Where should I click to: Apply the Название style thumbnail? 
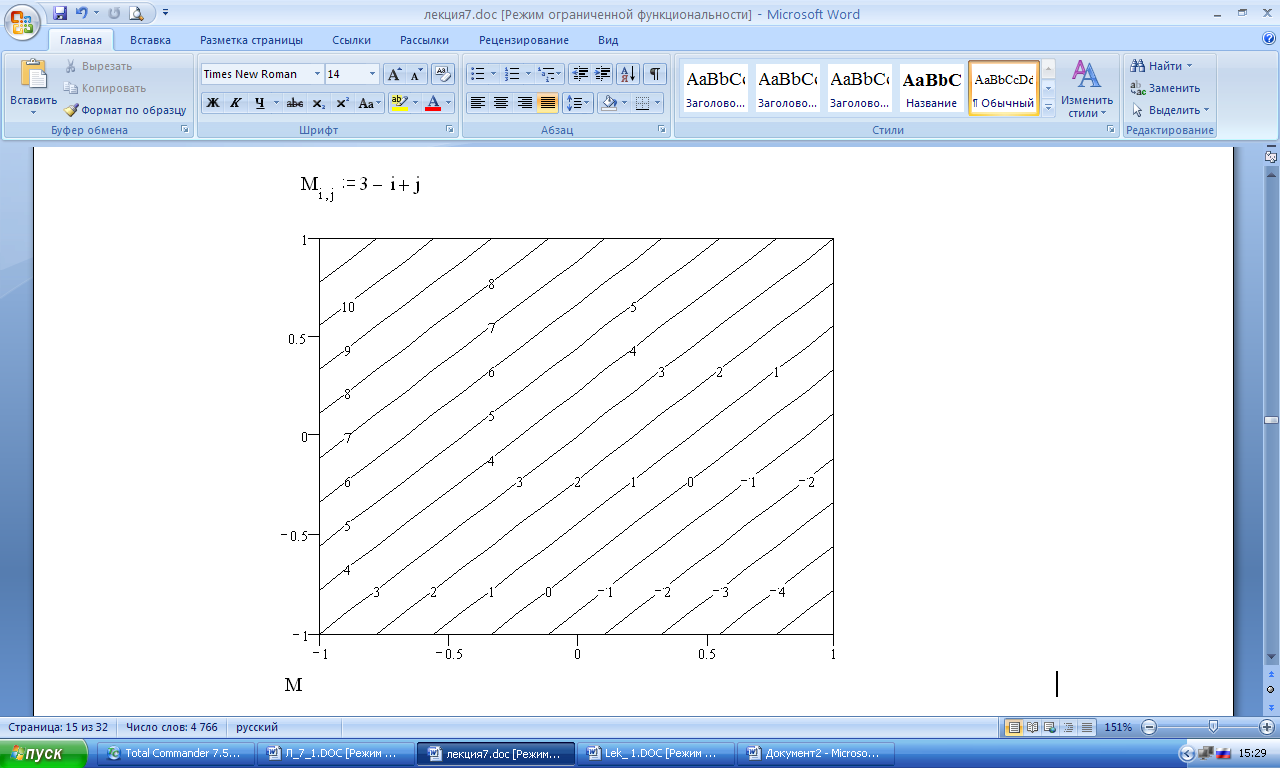932,88
